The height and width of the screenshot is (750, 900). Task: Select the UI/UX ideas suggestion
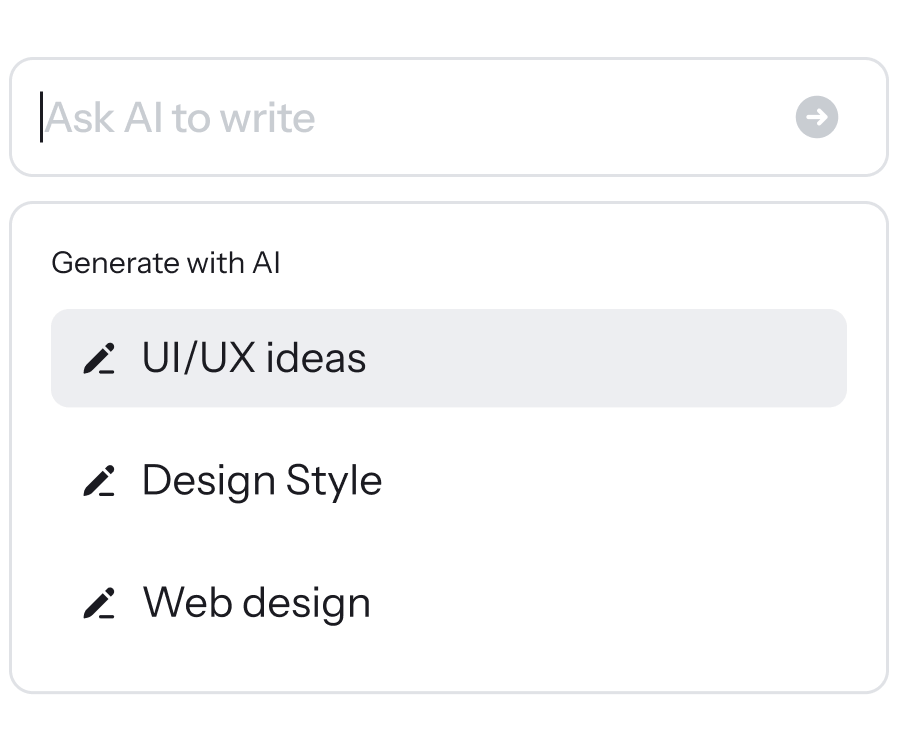pyautogui.click(x=448, y=358)
